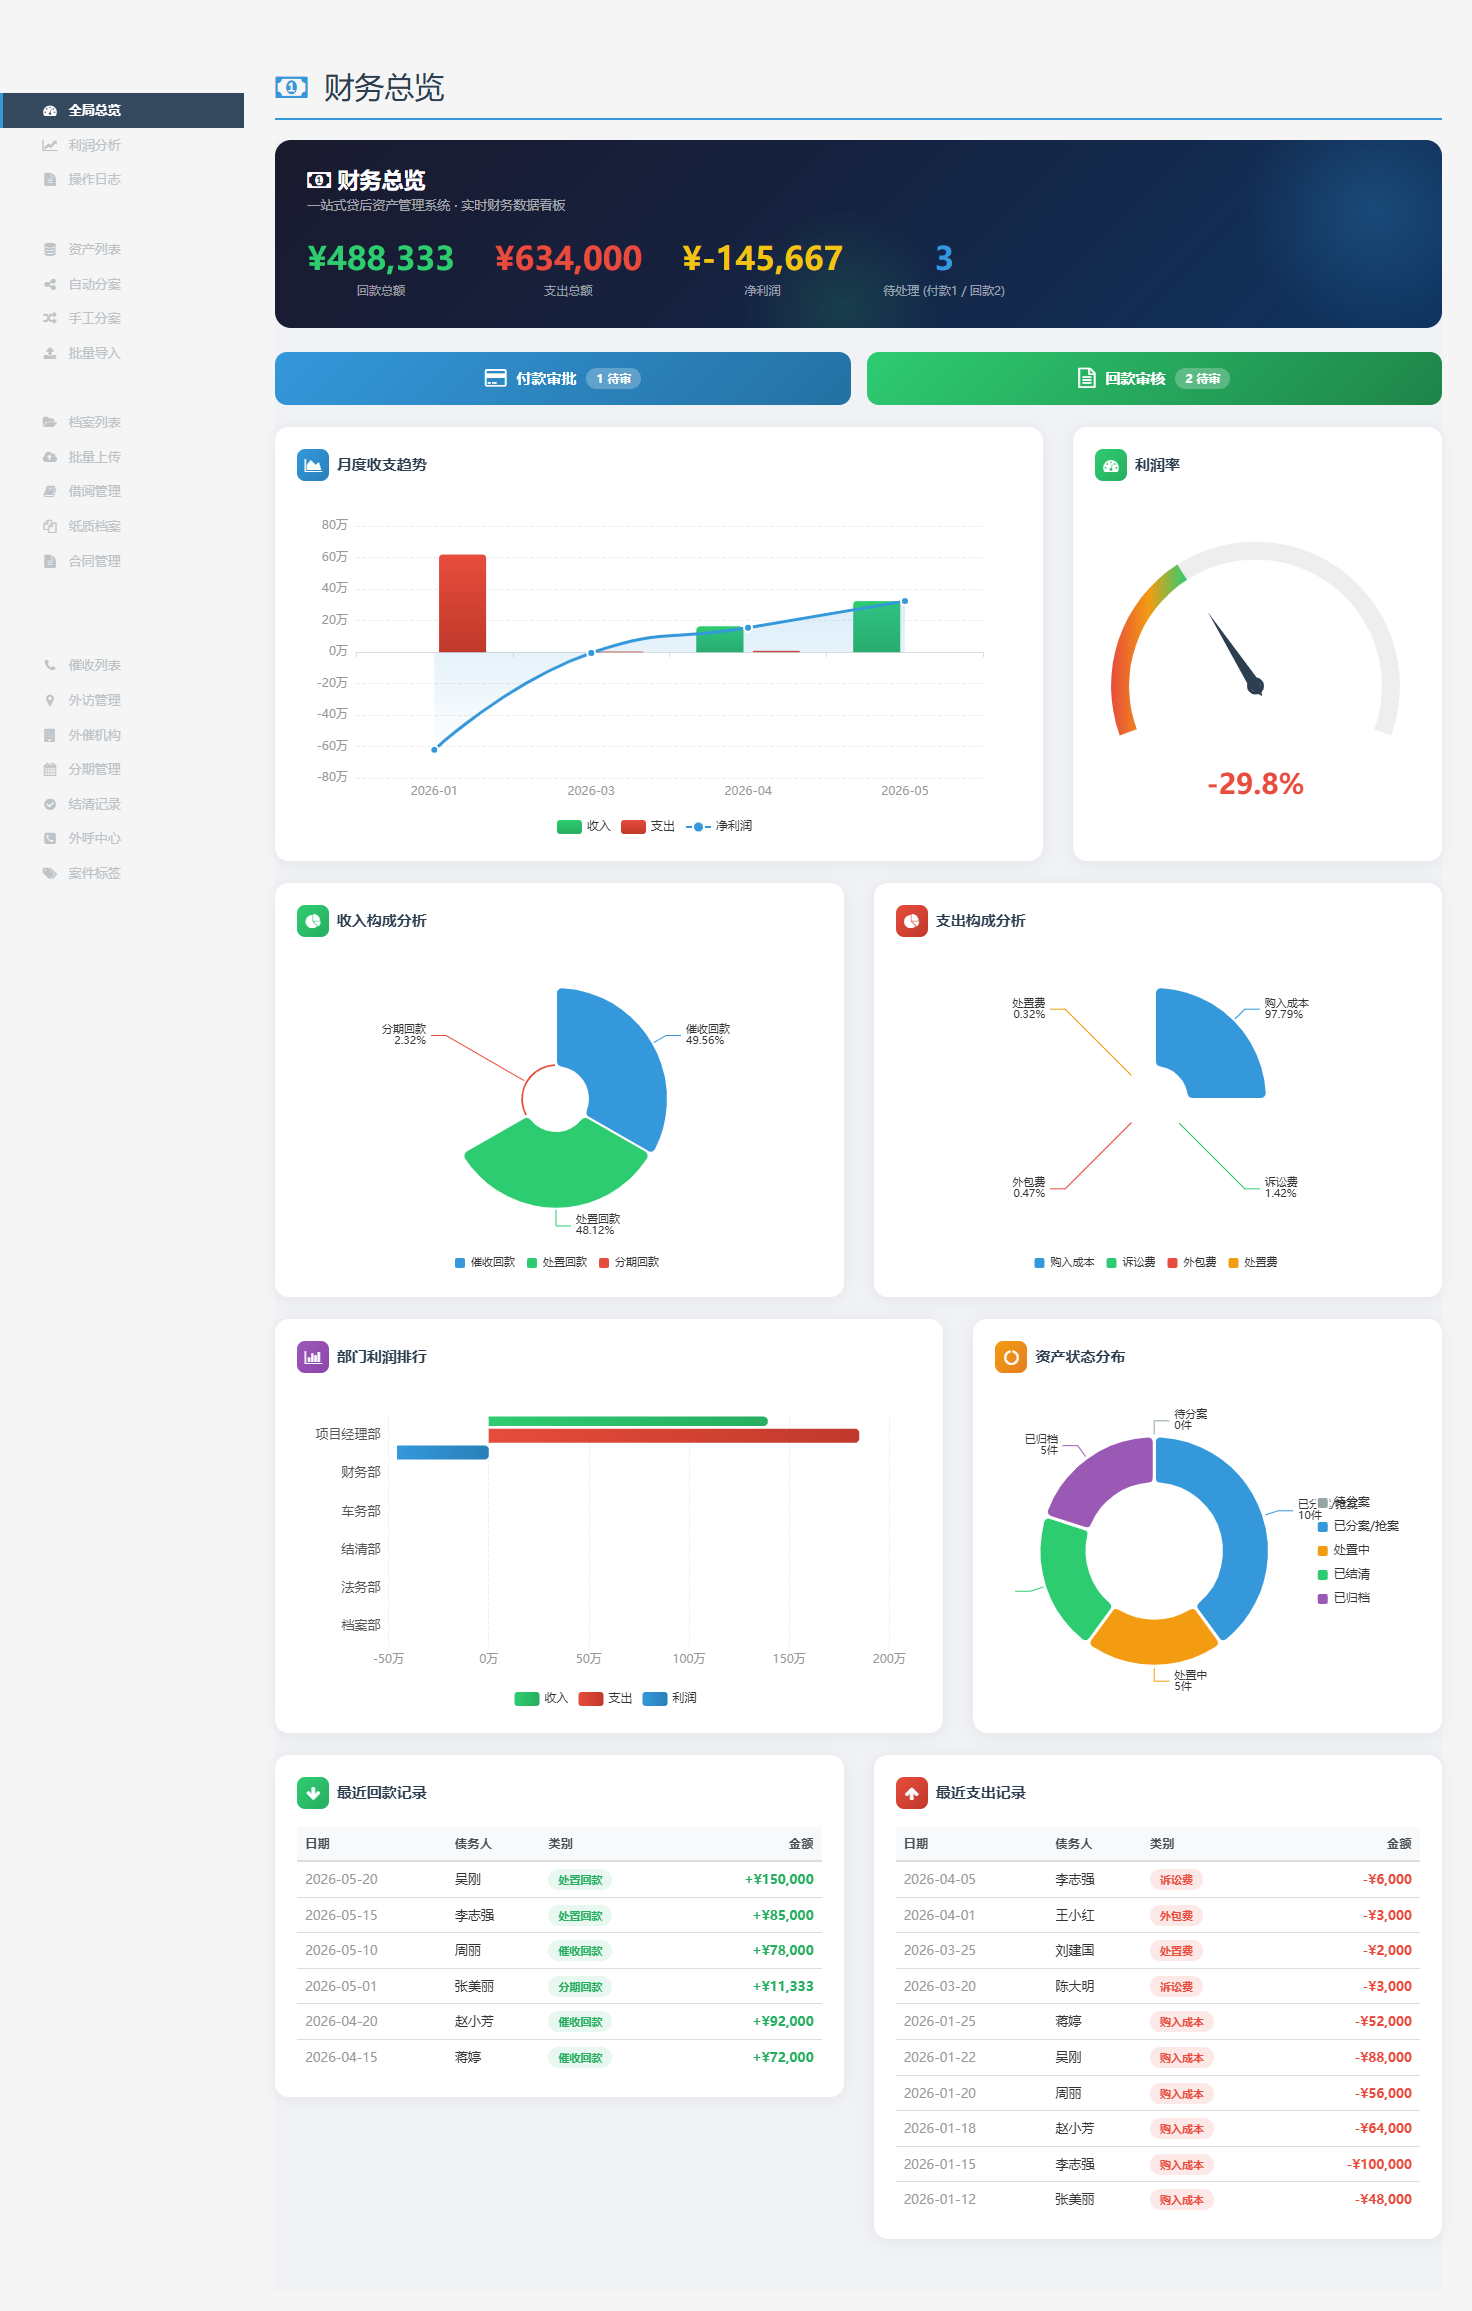This screenshot has height=2311, width=1472.
Task: Click the ¥488,333 回款总额 figure
Action: [380, 258]
